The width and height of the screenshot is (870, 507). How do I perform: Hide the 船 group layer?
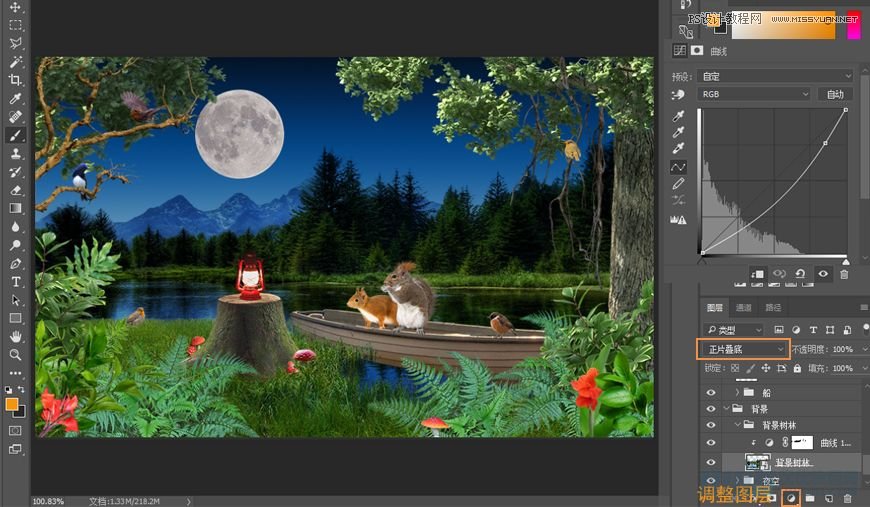711,393
